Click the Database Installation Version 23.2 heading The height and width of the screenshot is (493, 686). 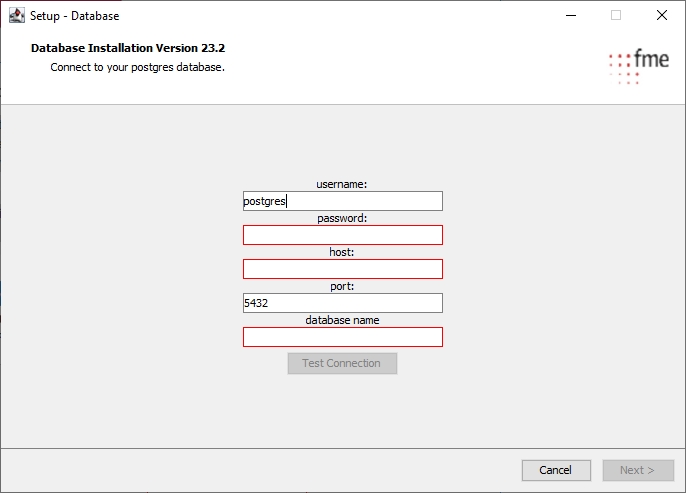click(x=135, y=48)
